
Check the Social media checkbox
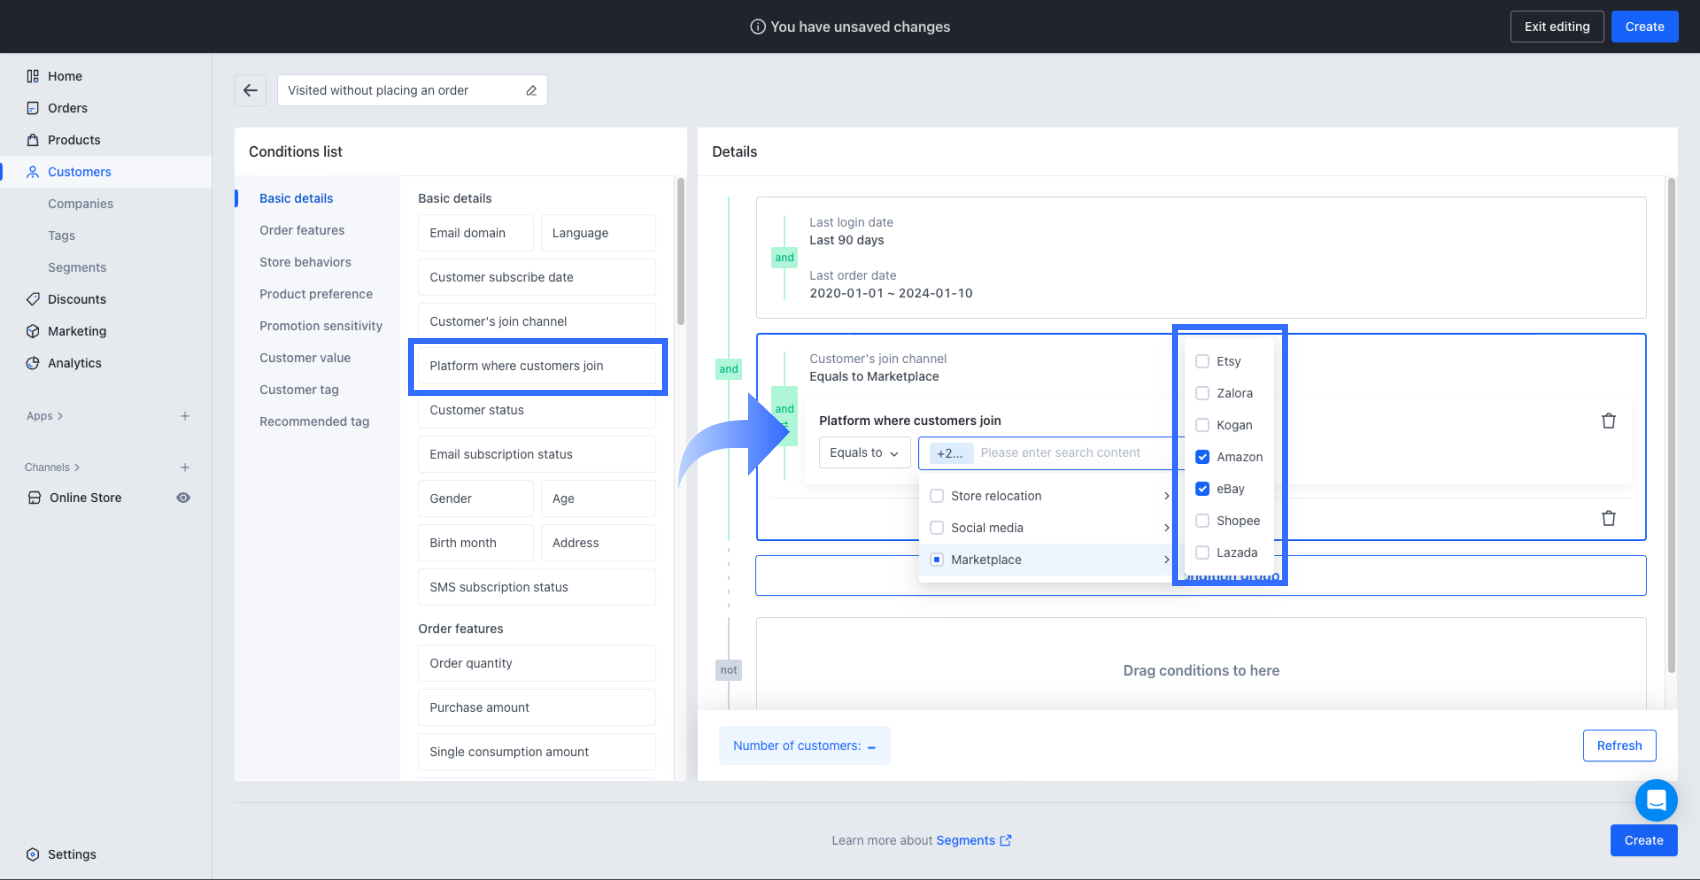click(x=937, y=528)
